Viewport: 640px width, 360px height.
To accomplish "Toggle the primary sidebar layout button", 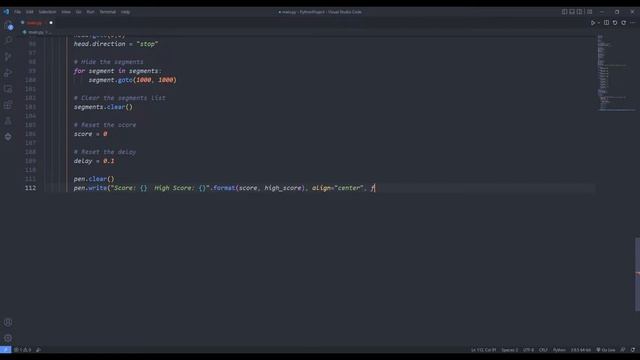I will click(x=564, y=12).
